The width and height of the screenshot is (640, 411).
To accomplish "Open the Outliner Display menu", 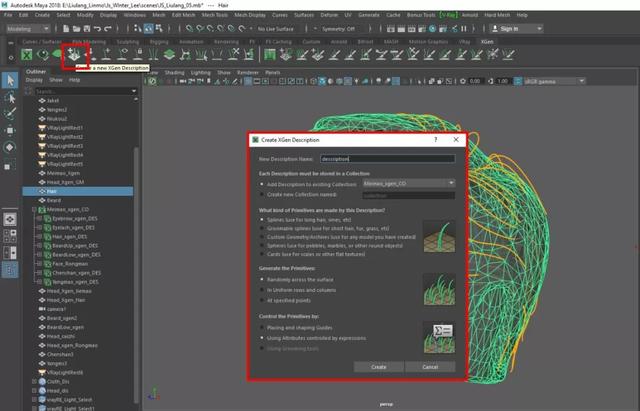I will click(x=34, y=80).
